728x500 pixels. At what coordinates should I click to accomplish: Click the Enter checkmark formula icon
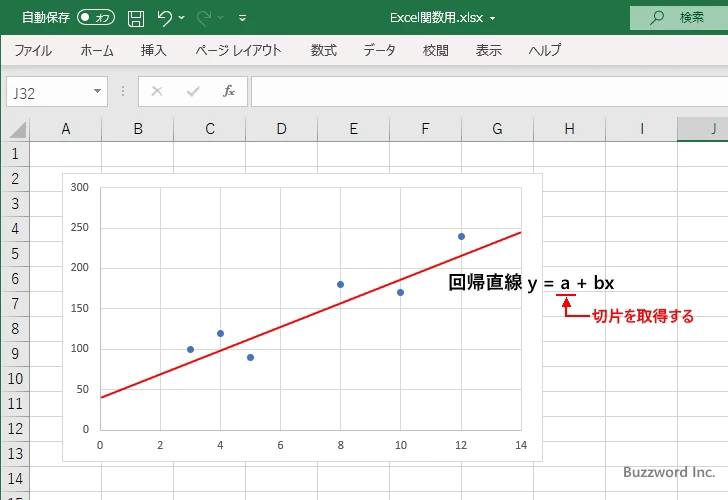(193, 91)
